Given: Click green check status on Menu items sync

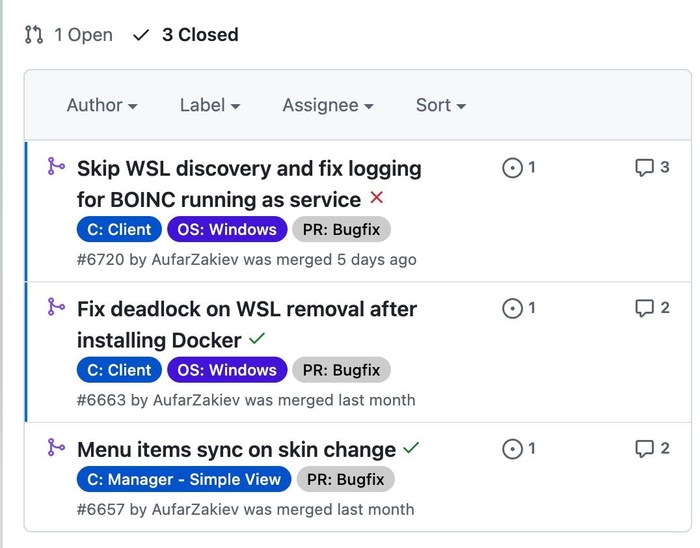Looking at the screenshot, I should tap(411, 448).
